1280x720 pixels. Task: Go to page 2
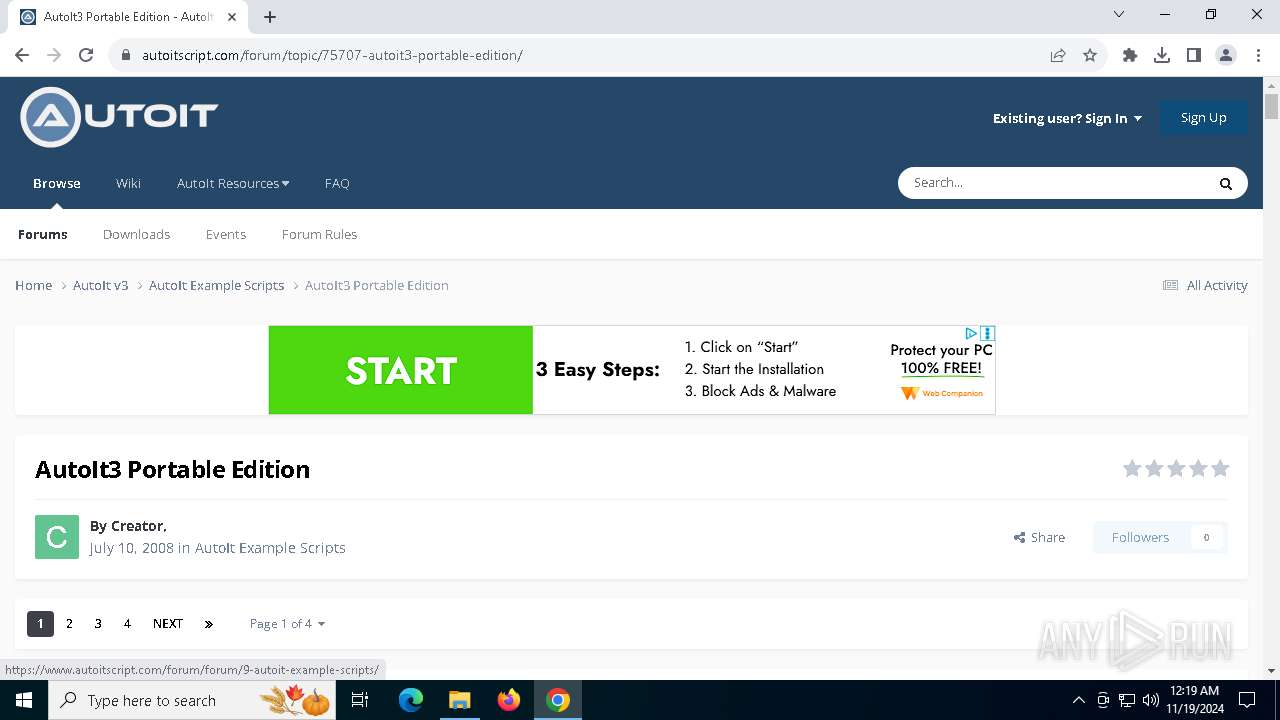(69, 624)
